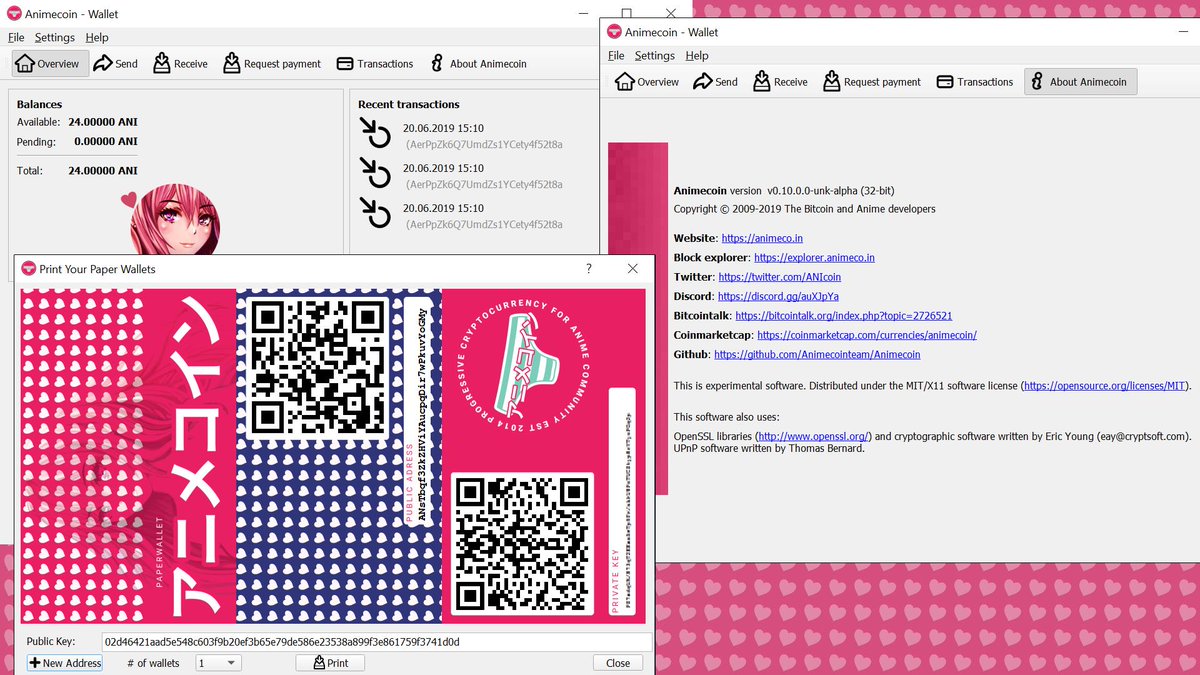Click the X icon of paper wallet dialog
The image size is (1200, 675).
[x=632, y=269]
